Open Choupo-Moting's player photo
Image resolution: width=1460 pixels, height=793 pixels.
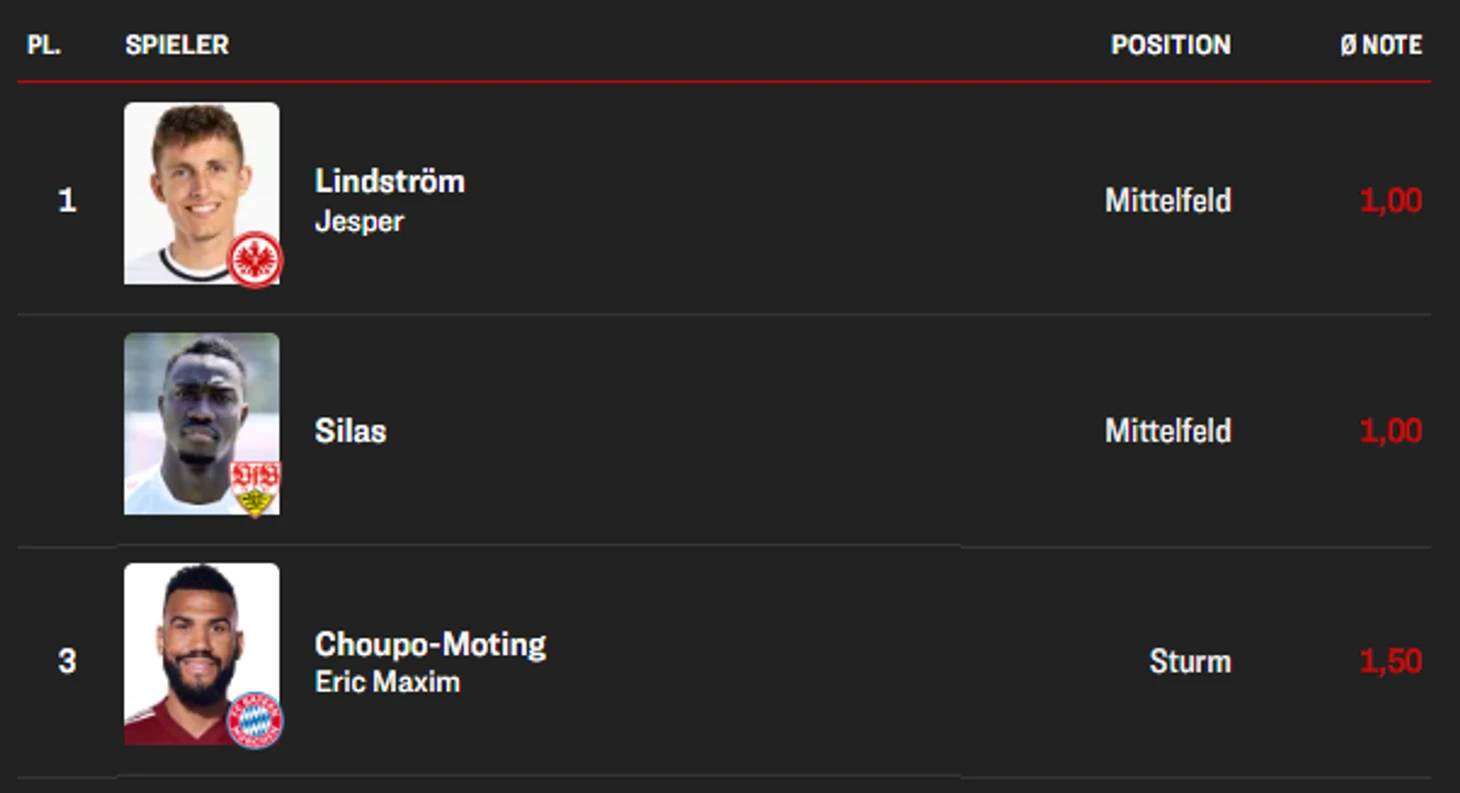195,645
